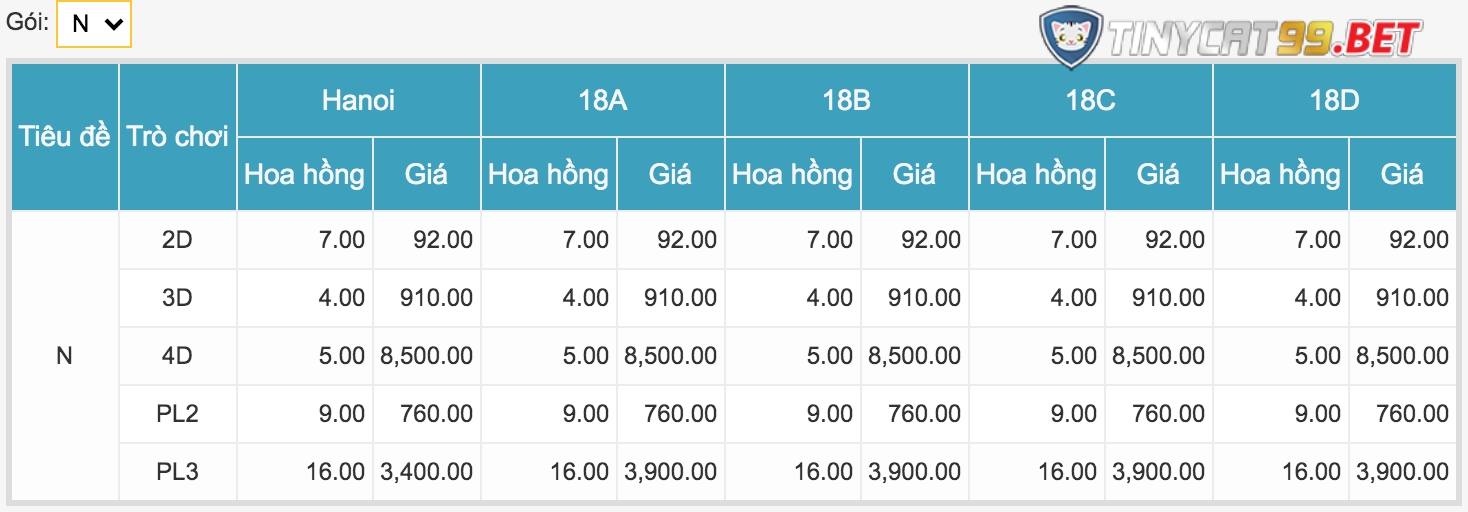Screen dimensions: 1468x512
Task: Select the 18A column header
Action: 602,100
